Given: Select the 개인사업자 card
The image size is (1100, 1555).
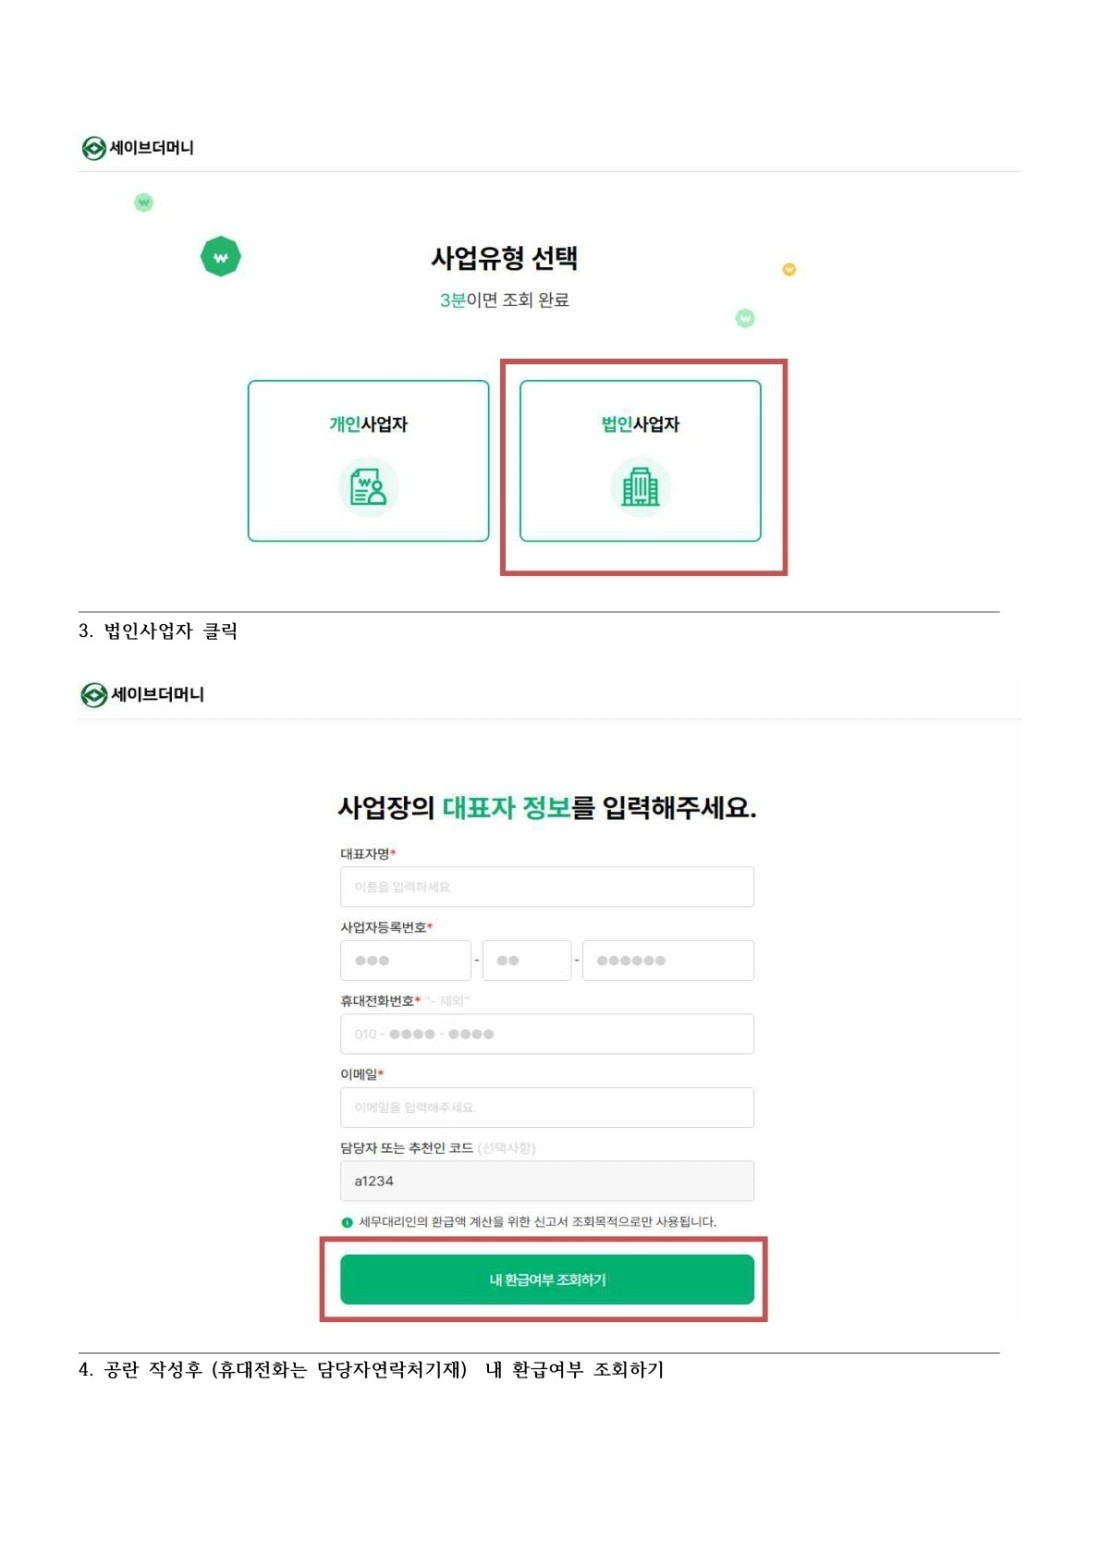Looking at the screenshot, I should 368,461.
